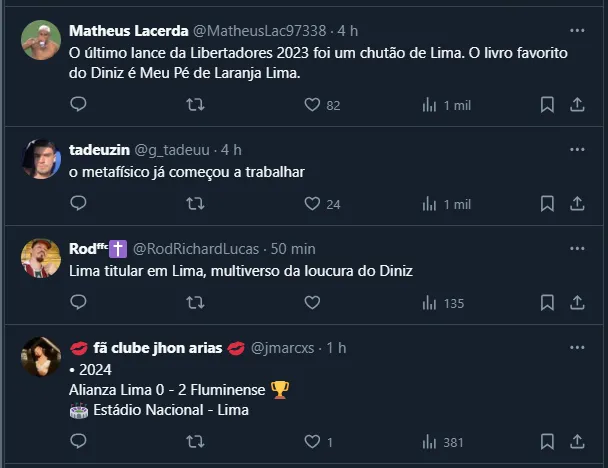Open the @RodRichardLucas profile link

coord(195,248)
